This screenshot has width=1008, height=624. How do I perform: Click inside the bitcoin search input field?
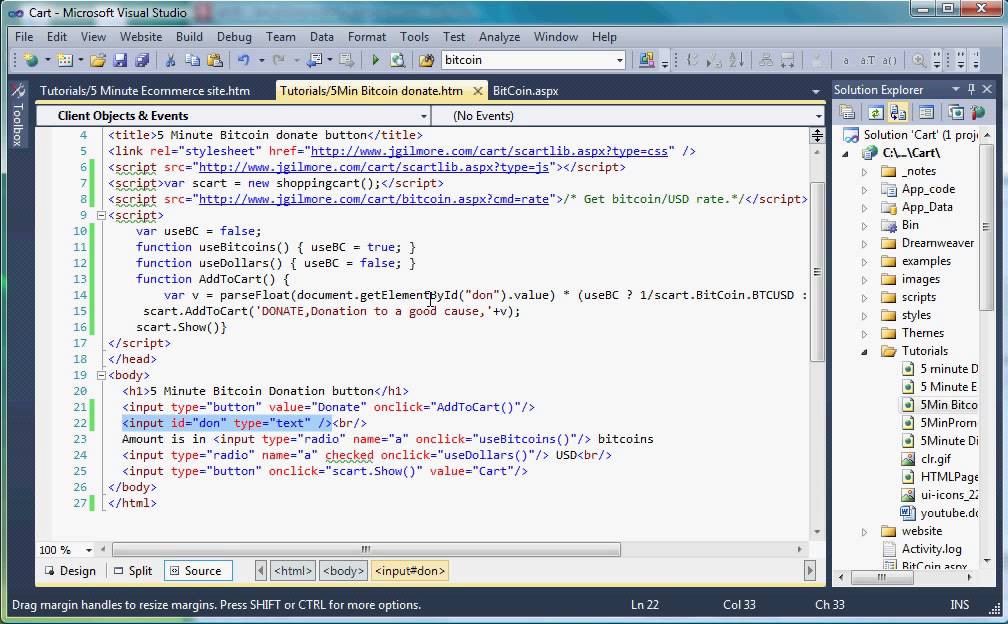(527, 60)
